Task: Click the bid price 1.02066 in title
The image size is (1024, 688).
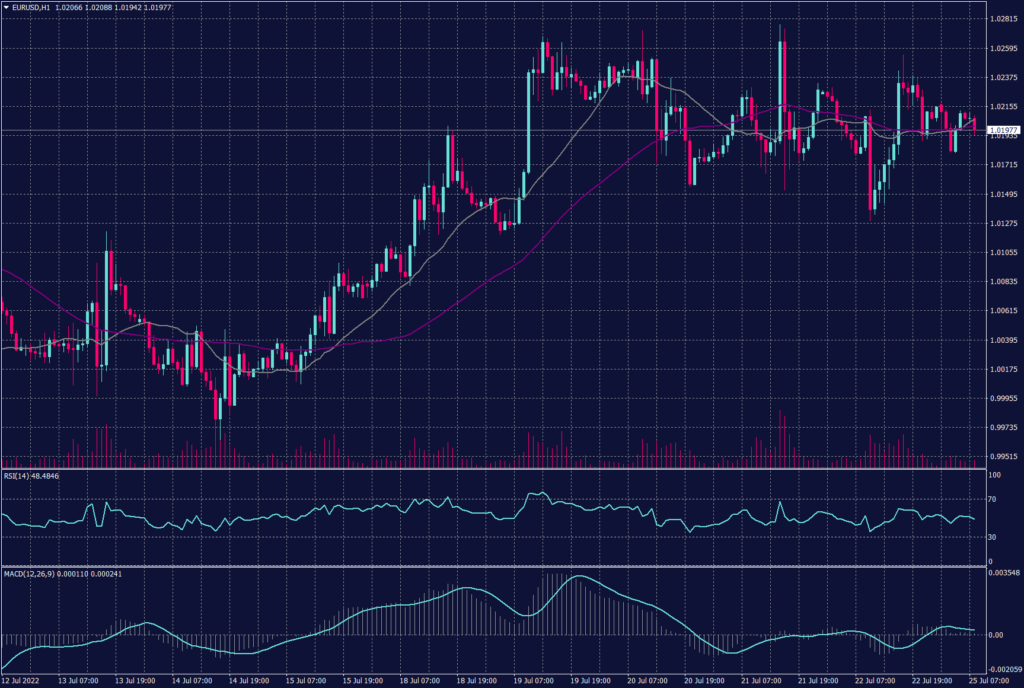Action: pyautogui.click(x=68, y=8)
